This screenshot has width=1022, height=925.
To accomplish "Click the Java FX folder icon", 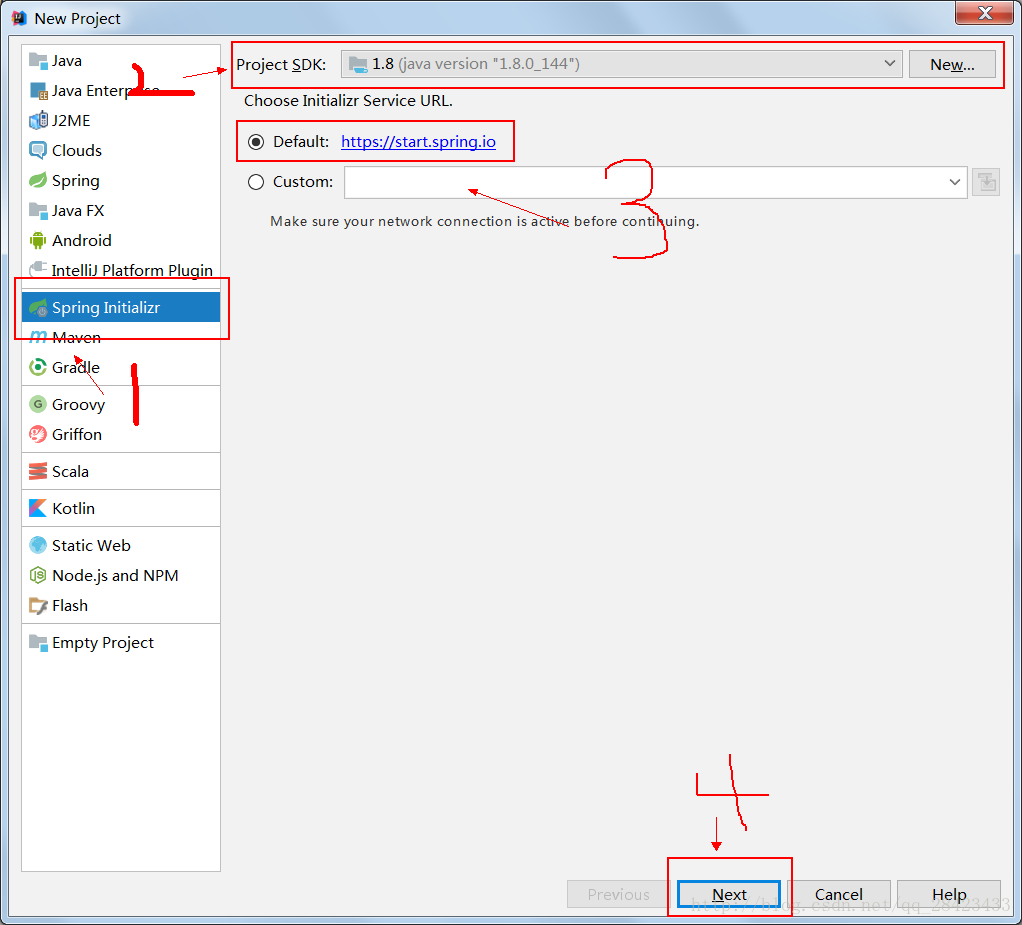I will click(x=38, y=211).
